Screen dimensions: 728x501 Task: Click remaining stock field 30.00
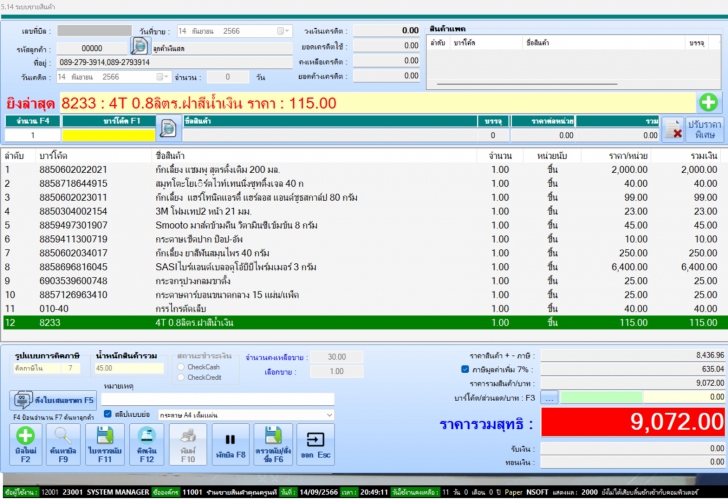pyautogui.click(x=337, y=357)
